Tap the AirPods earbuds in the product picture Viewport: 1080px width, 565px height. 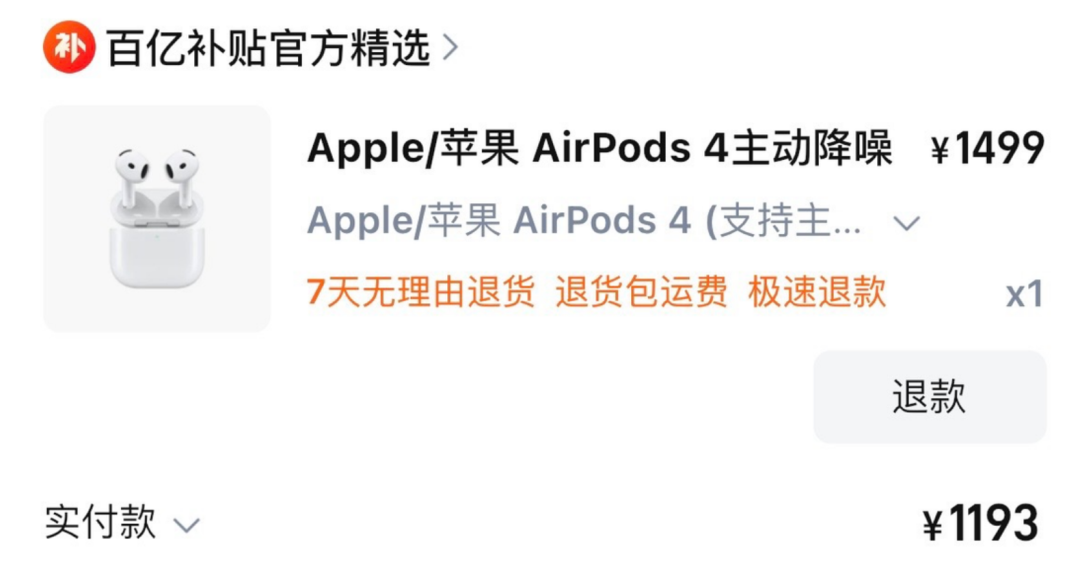tap(157, 176)
